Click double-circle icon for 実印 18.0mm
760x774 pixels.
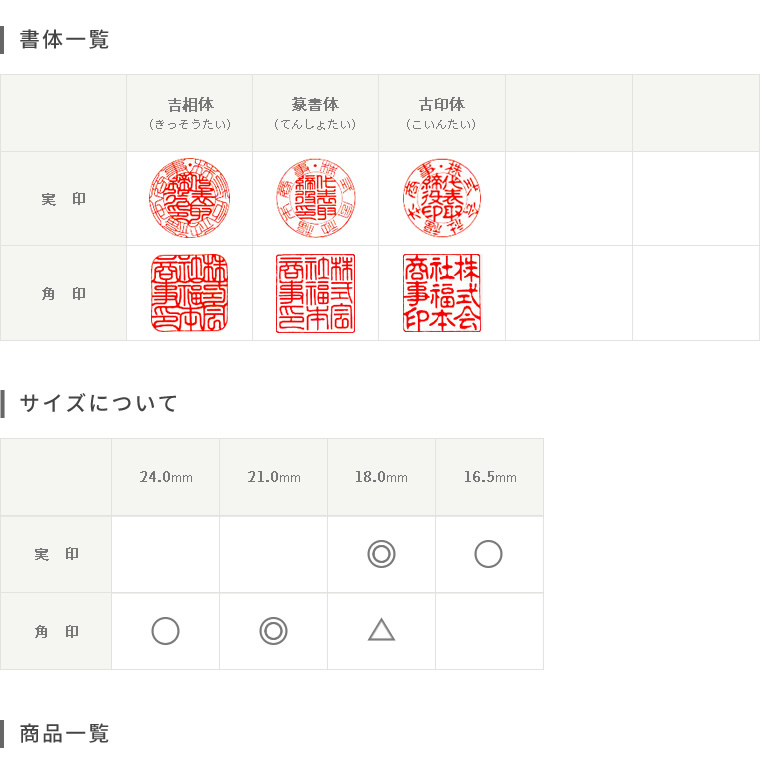tap(381, 554)
